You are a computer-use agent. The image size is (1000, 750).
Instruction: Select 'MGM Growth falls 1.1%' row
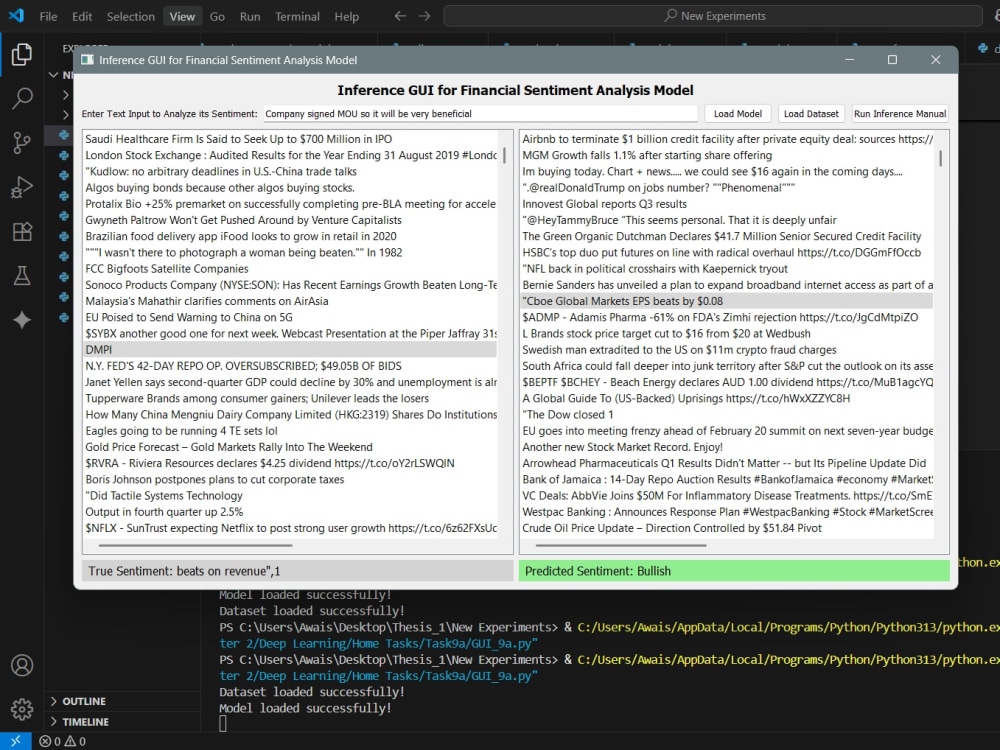727,155
